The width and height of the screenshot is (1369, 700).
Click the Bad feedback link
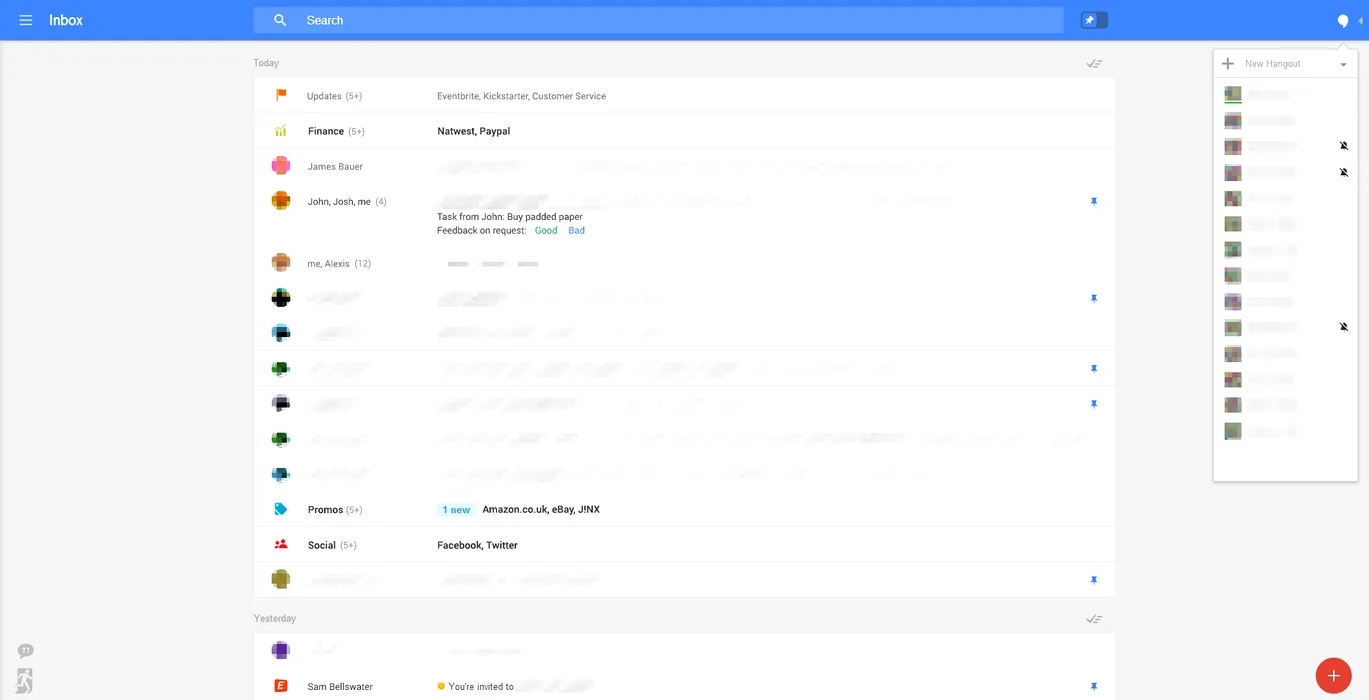pos(577,231)
